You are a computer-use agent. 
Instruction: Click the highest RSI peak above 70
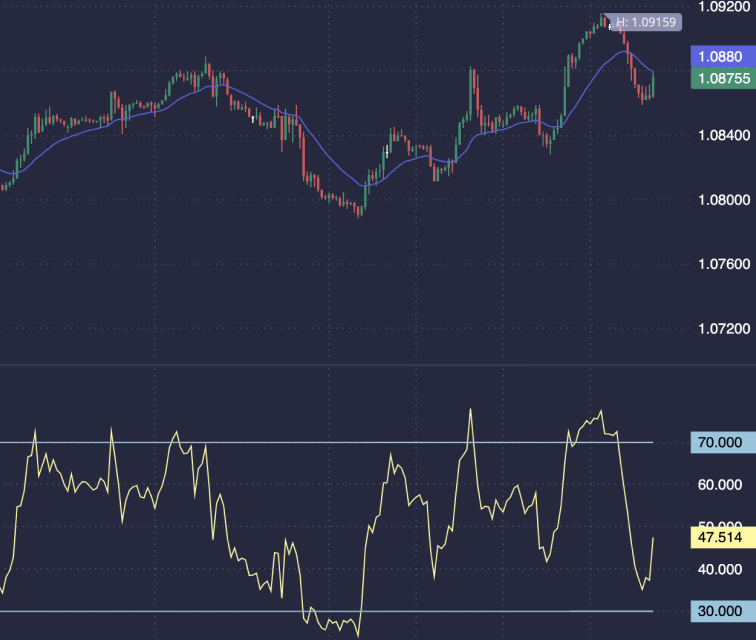[601, 412]
